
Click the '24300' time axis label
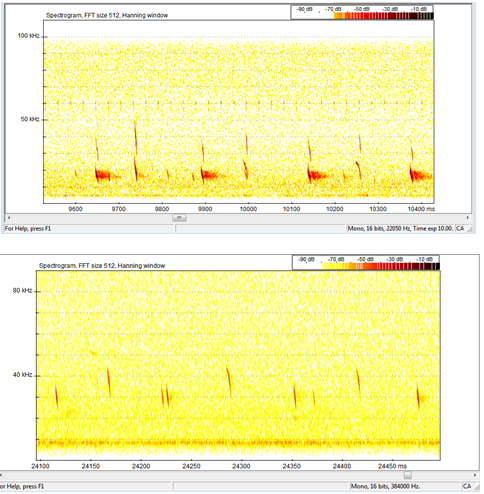pyautogui.click(x=241, y=466)
